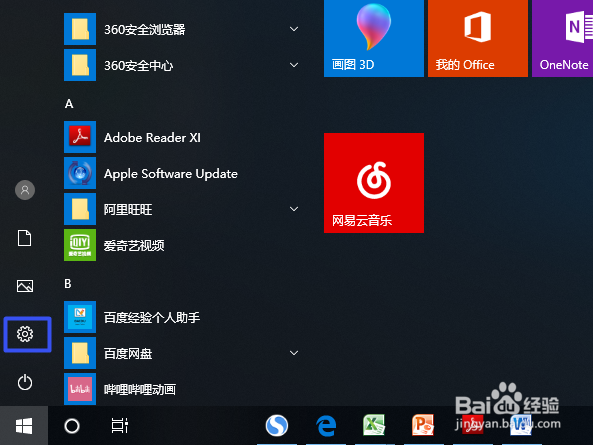This screenshot has height=445, width=593.
Task: Click the Apple Software Update icon
Action: tap(80, 173)
